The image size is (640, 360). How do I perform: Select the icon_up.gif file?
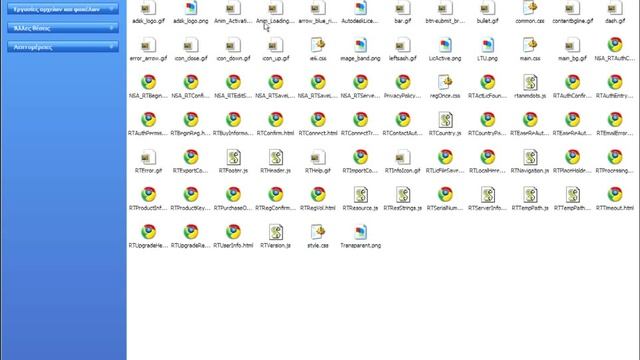click(x=276, y=45)
